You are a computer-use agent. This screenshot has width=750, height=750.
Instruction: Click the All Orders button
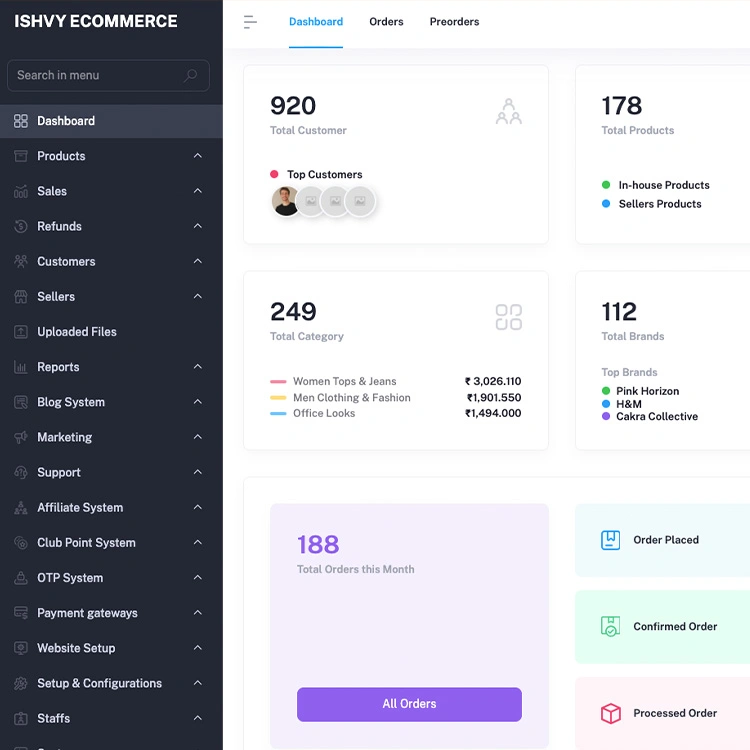409,704
